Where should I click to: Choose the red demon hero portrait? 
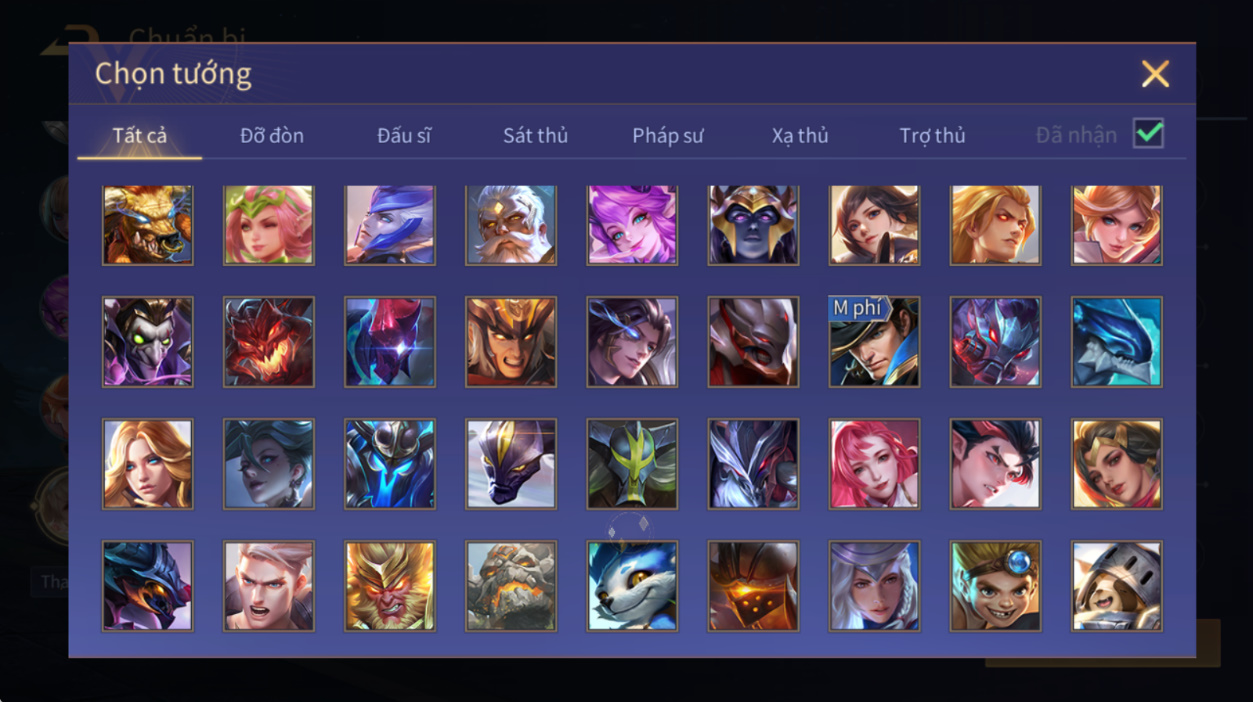(x=269, y=342)
